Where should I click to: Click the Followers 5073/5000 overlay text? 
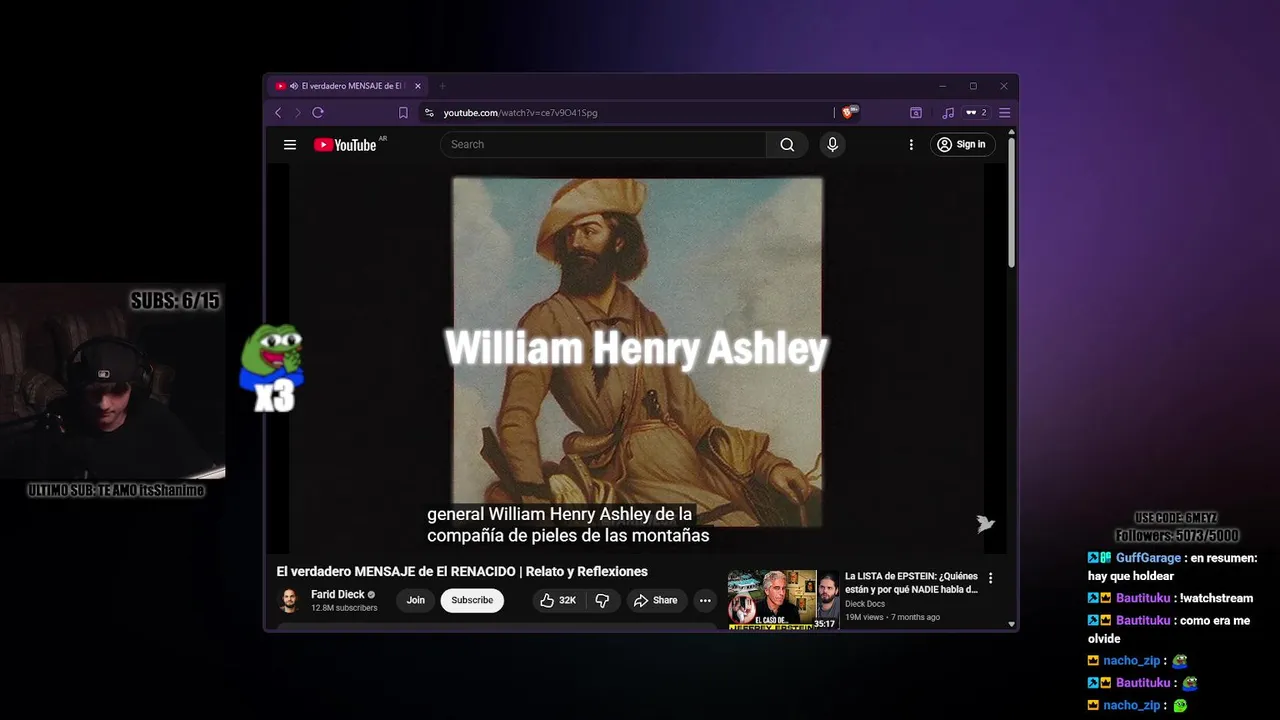(1177, 536)
